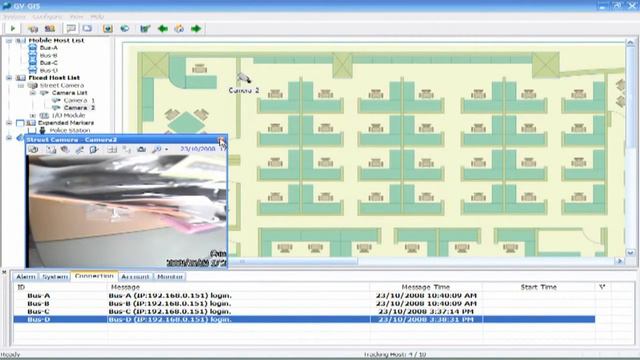Click the home map icon between the arrows
This screenshot has height=360, width=640.
[179, 29]
